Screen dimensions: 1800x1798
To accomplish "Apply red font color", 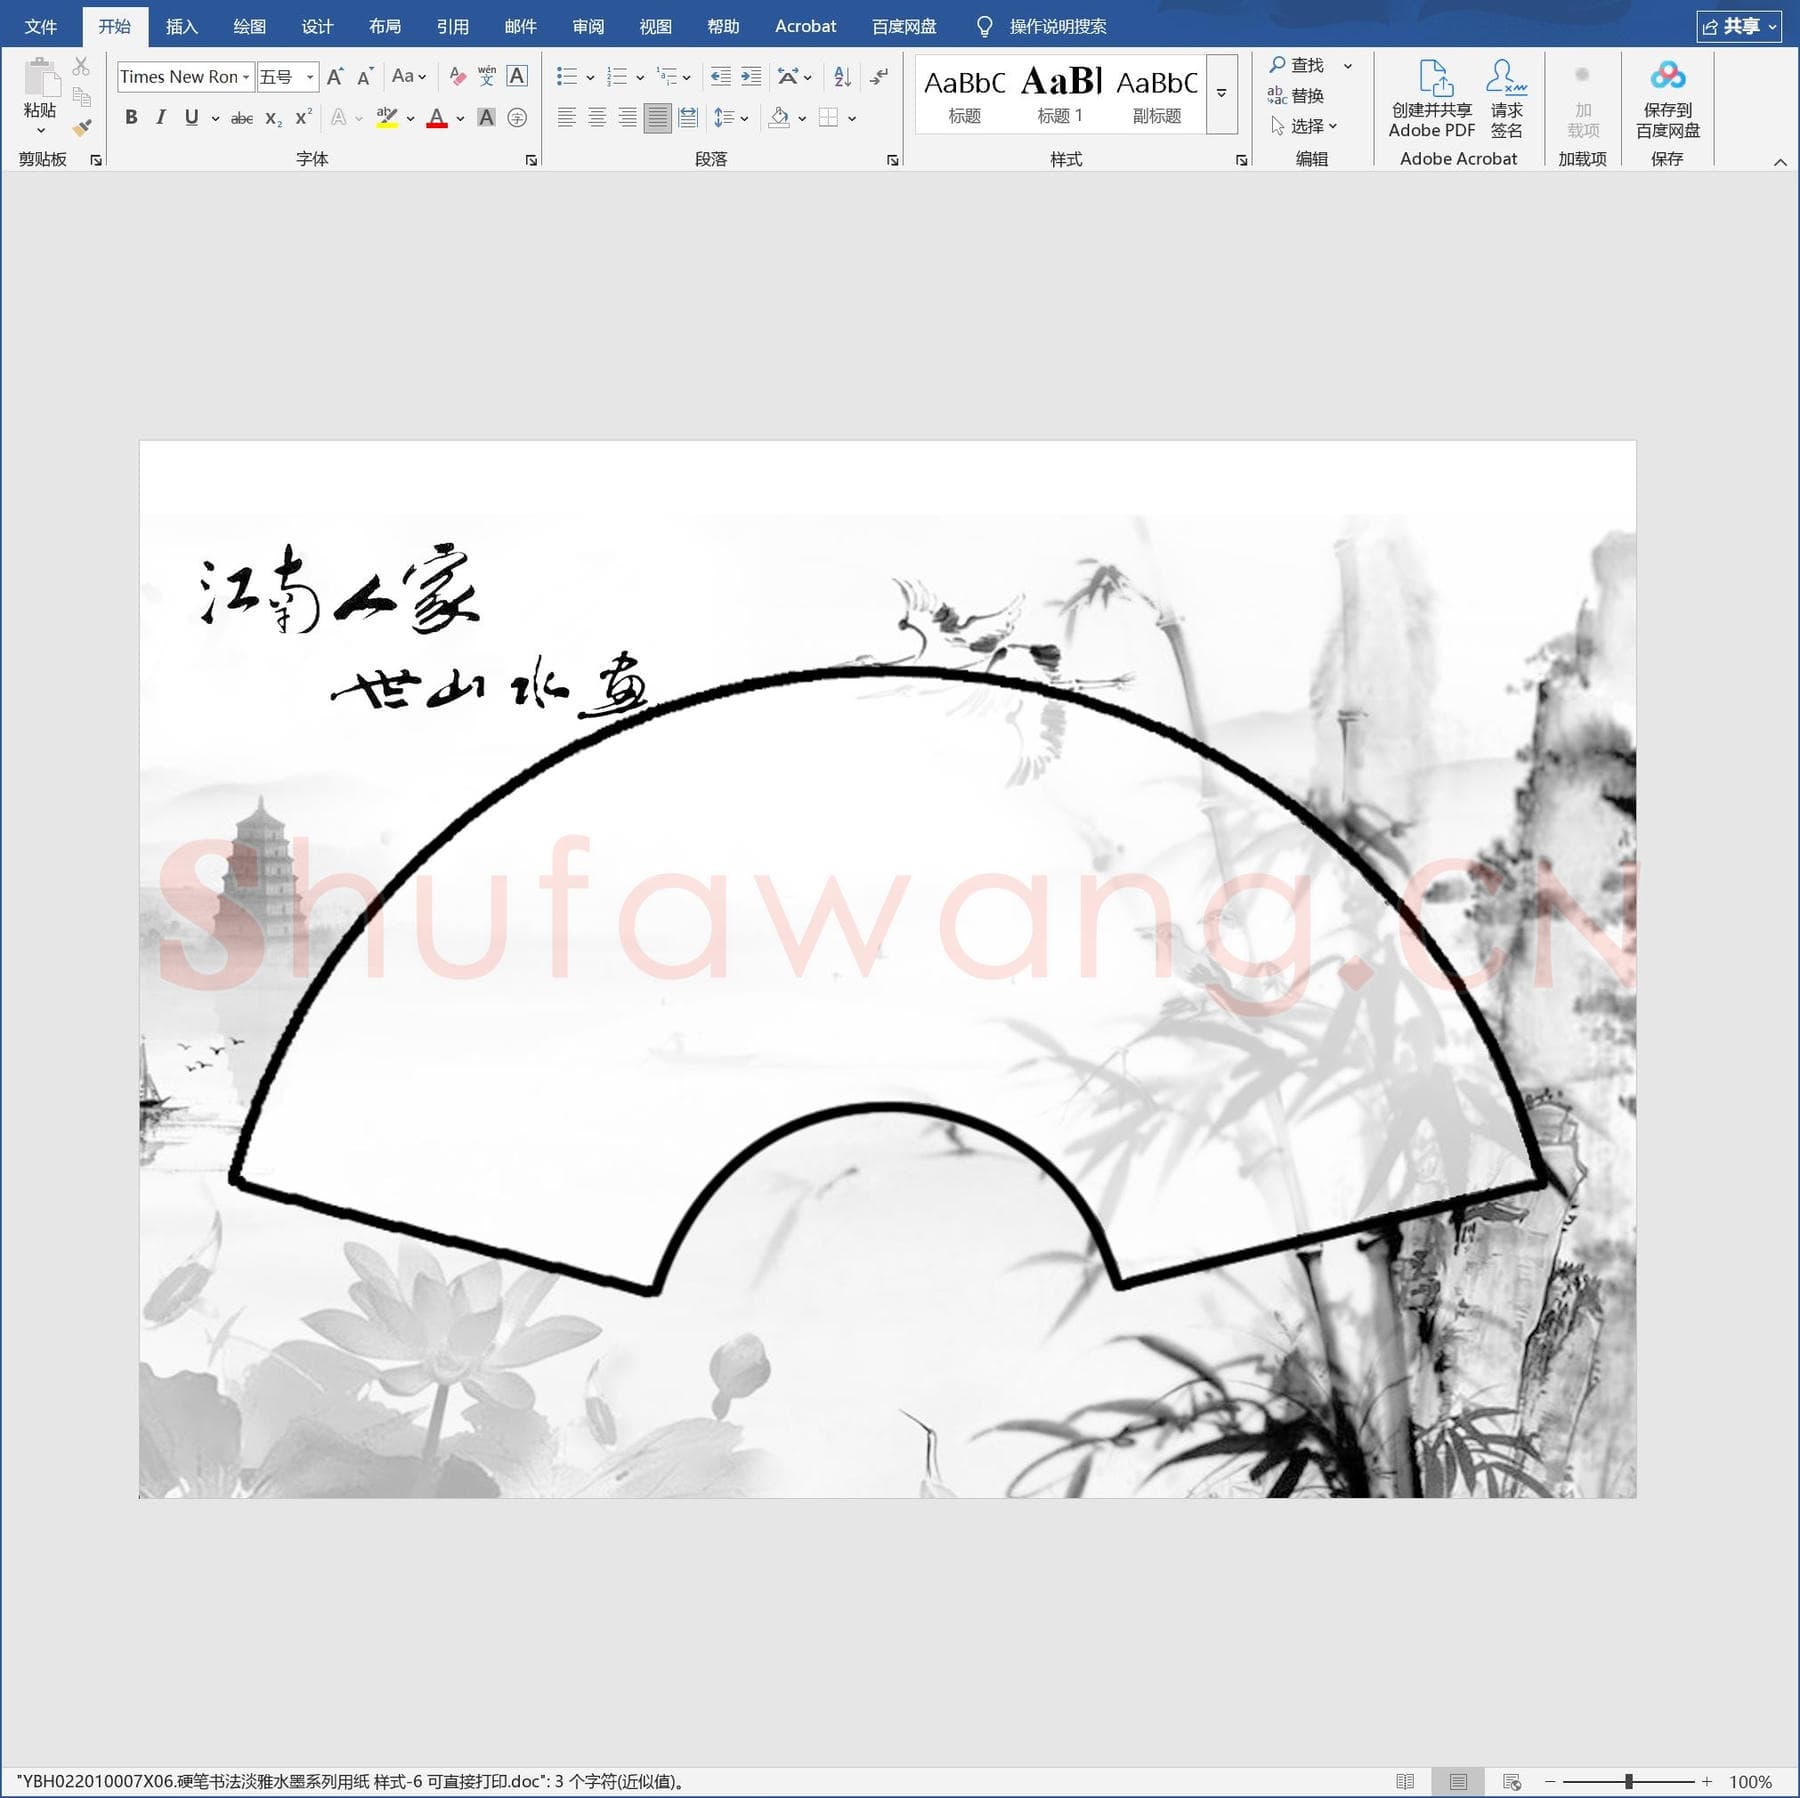I will pyautogui.click(x=437, y=118).
